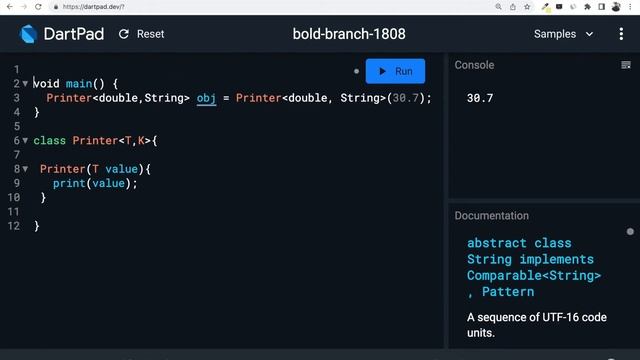Click 'print(value);' on line 9
This screenshot has height=360, width=640.
coord(95,183)
